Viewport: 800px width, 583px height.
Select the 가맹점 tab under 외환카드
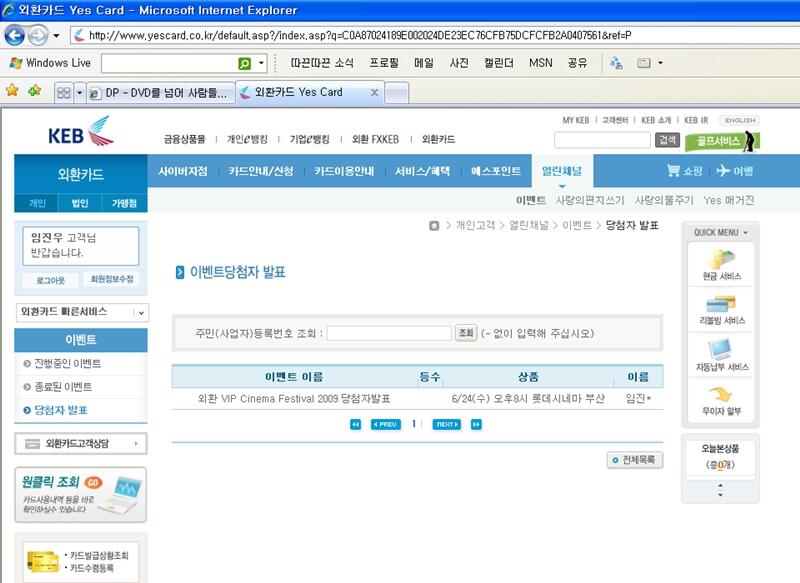124,203
